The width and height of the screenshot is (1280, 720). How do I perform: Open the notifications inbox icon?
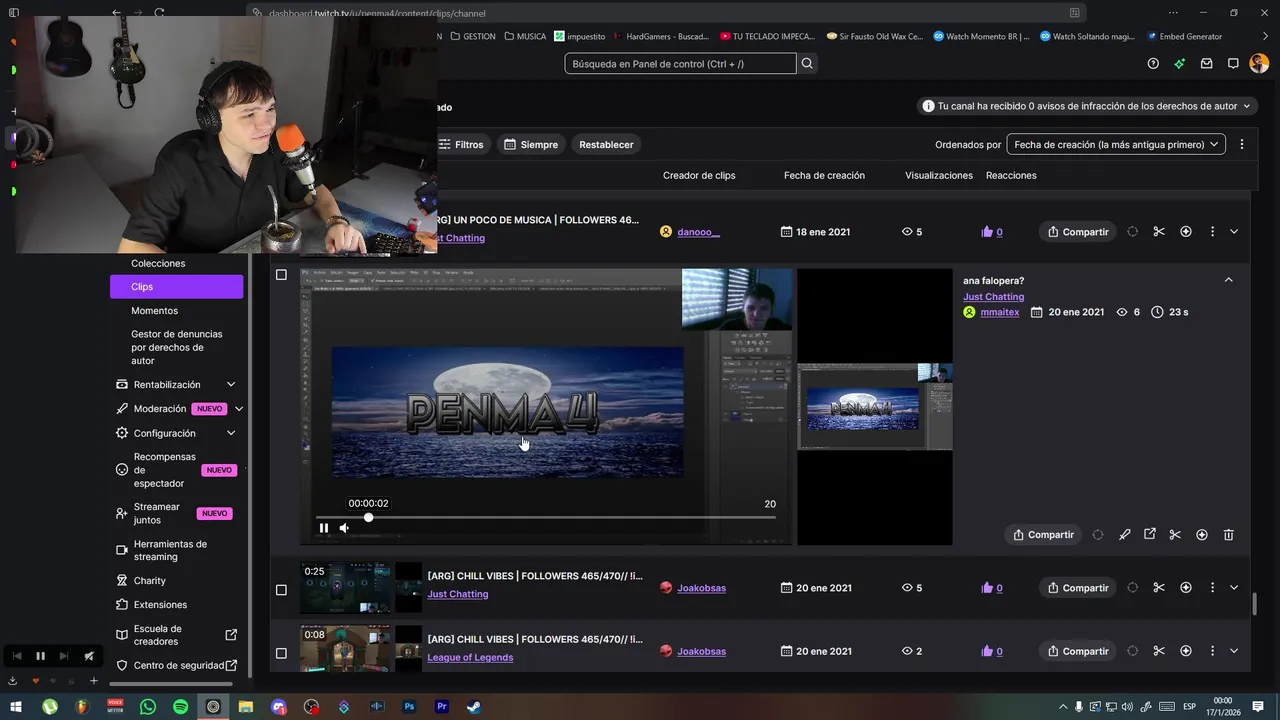coord(1207,63)
